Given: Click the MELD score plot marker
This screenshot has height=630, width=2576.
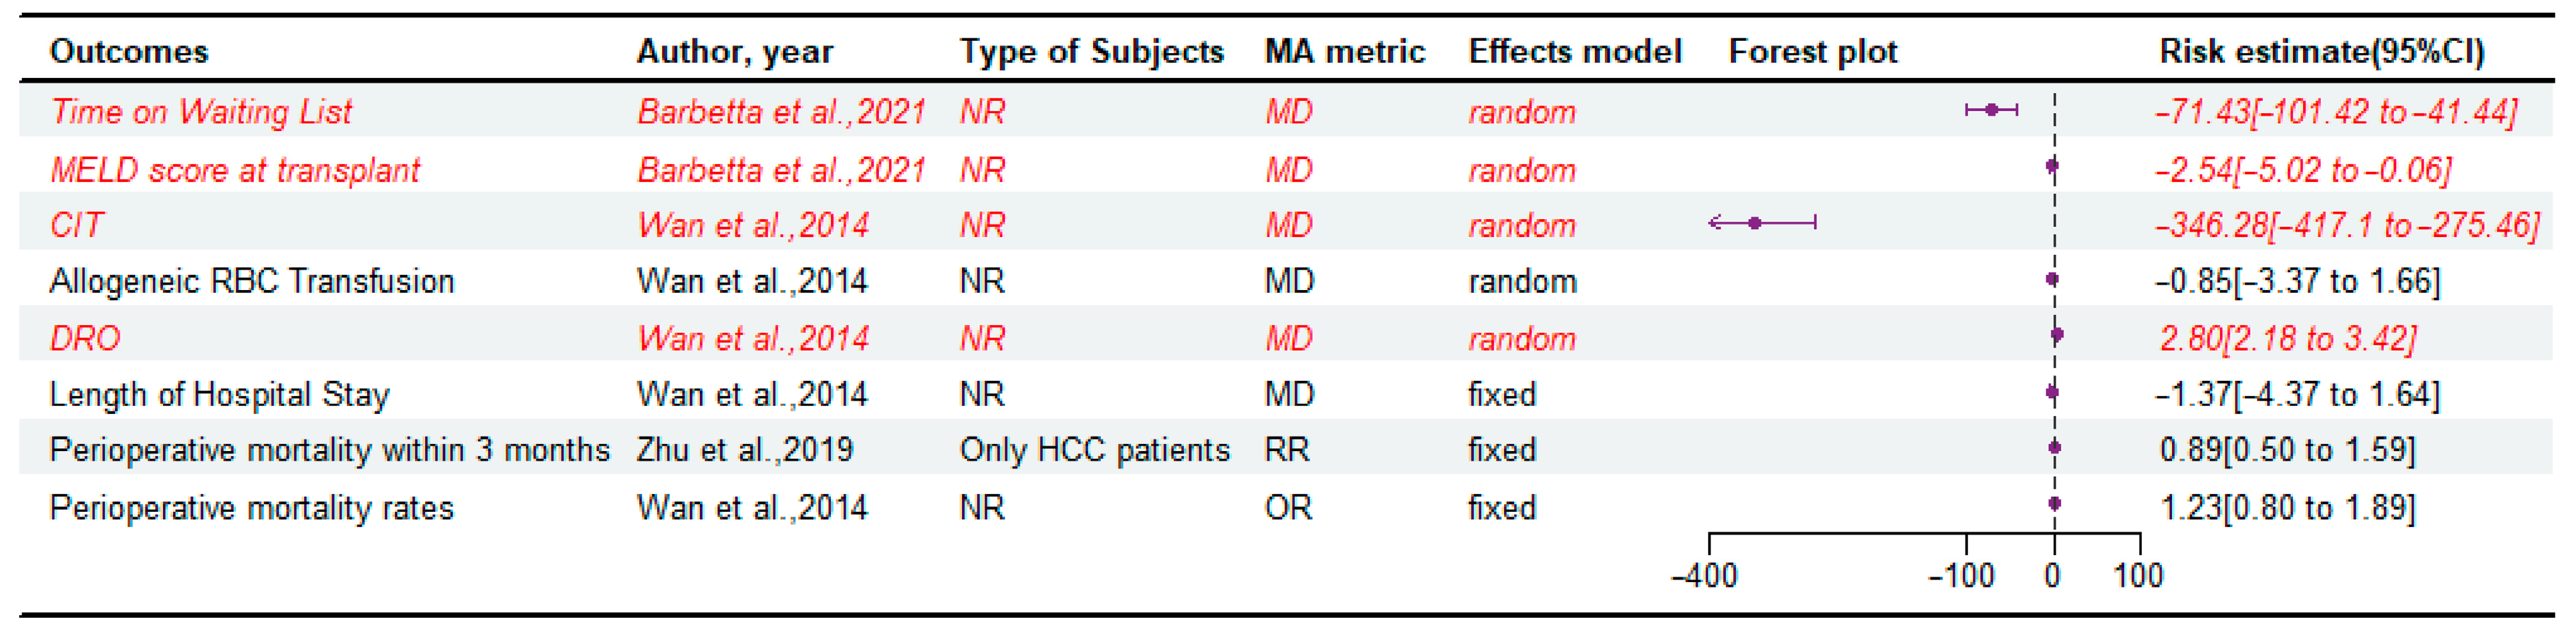Looking at the screenshot, I should click(x=2052, y=167).
